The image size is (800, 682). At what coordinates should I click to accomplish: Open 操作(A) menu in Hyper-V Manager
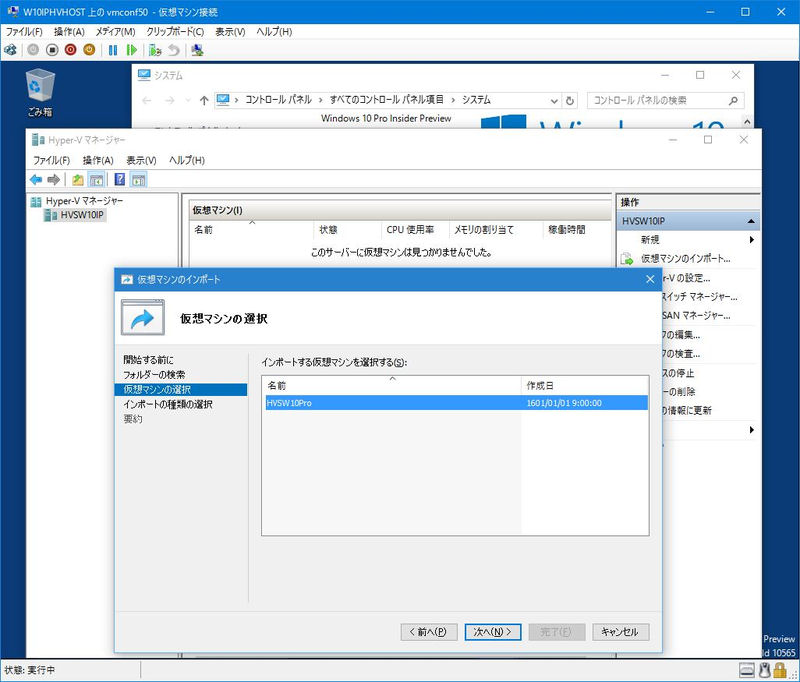click(98, 160)
